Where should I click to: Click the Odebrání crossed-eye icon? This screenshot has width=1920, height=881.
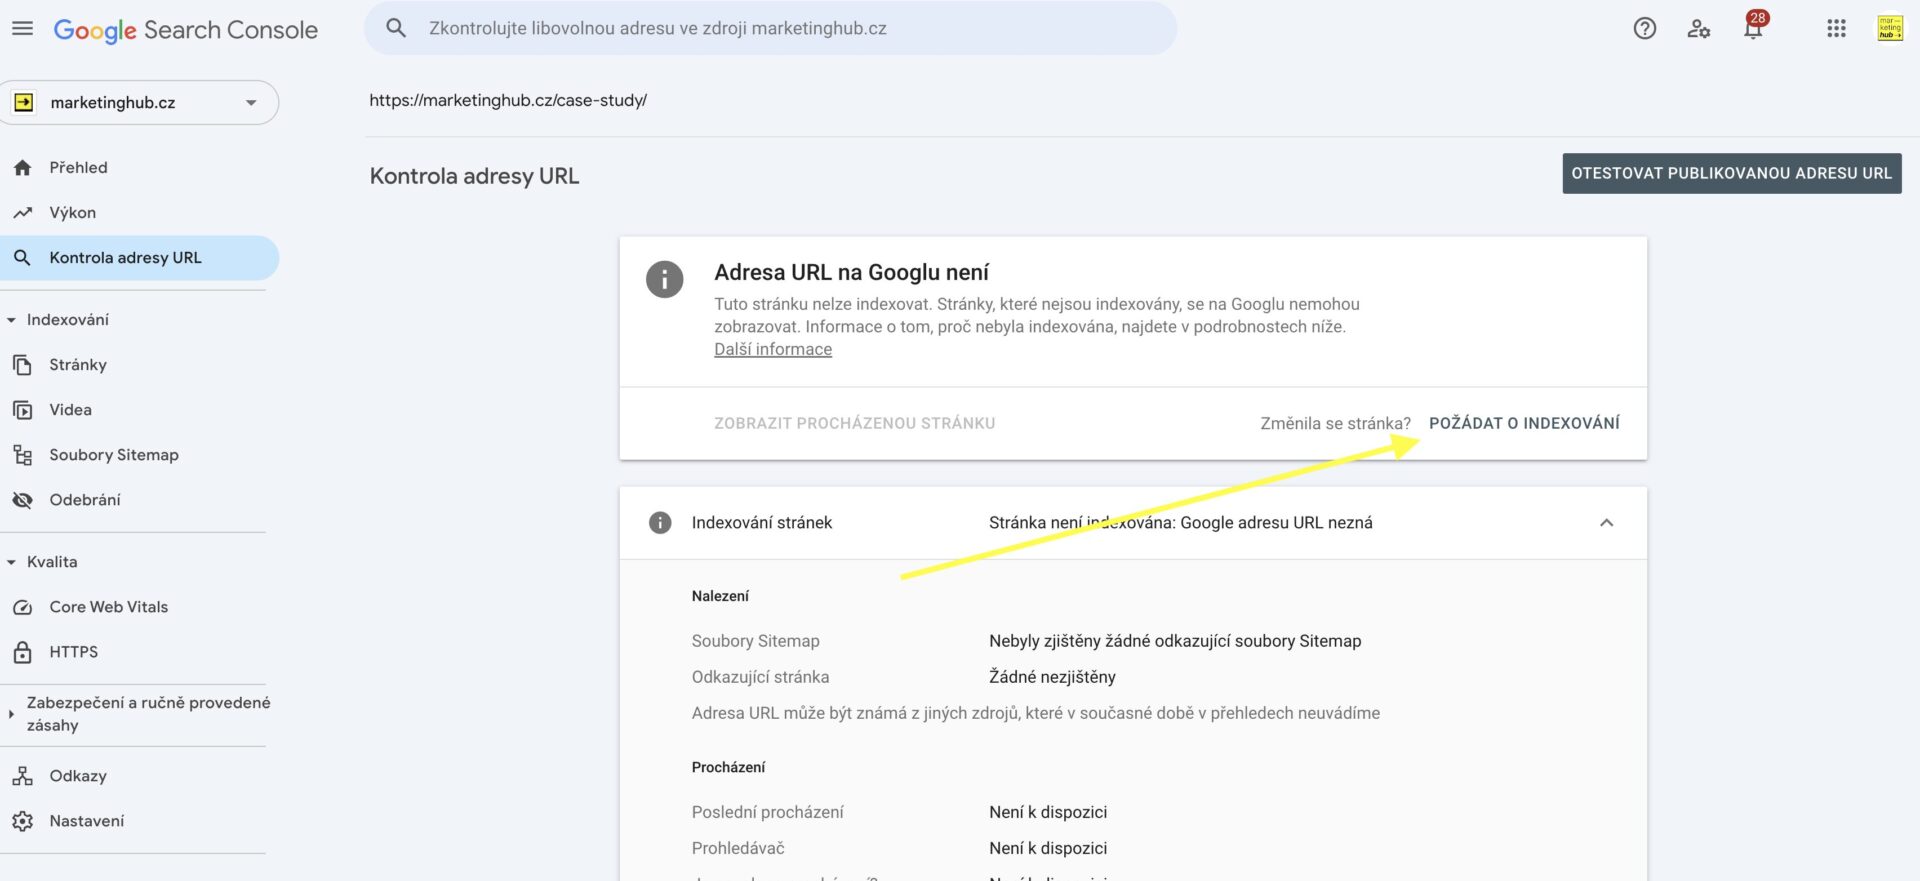pos(23,500)
